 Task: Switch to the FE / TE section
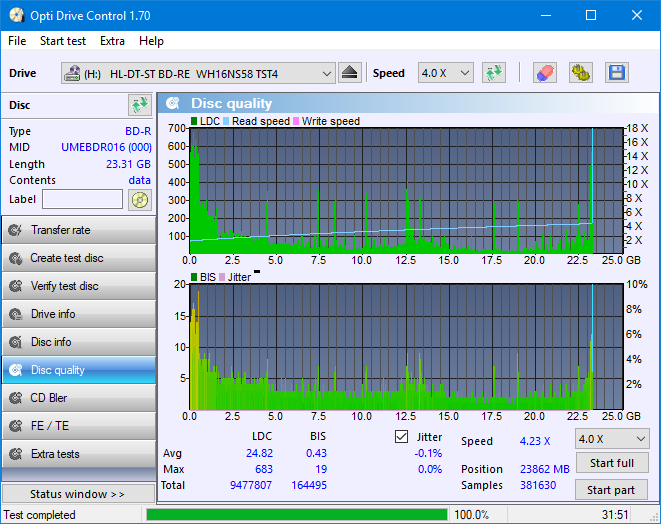(x=79, y=426)
